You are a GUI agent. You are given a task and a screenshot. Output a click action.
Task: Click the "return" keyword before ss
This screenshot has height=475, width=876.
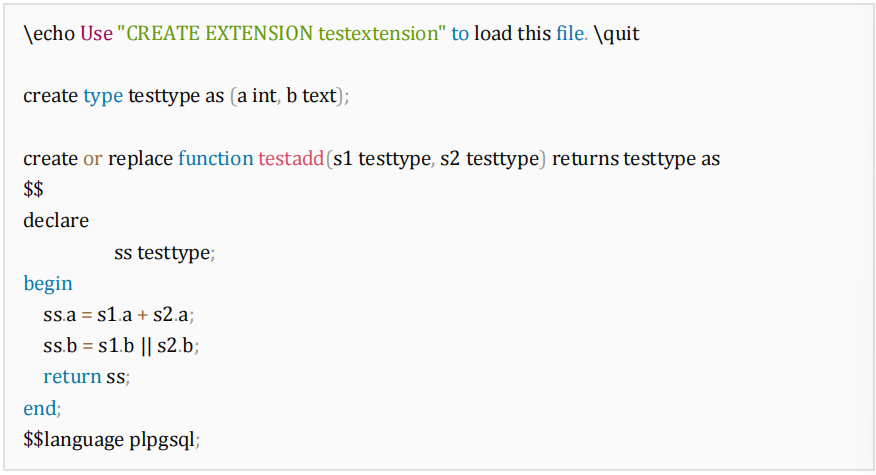point(72,377)
